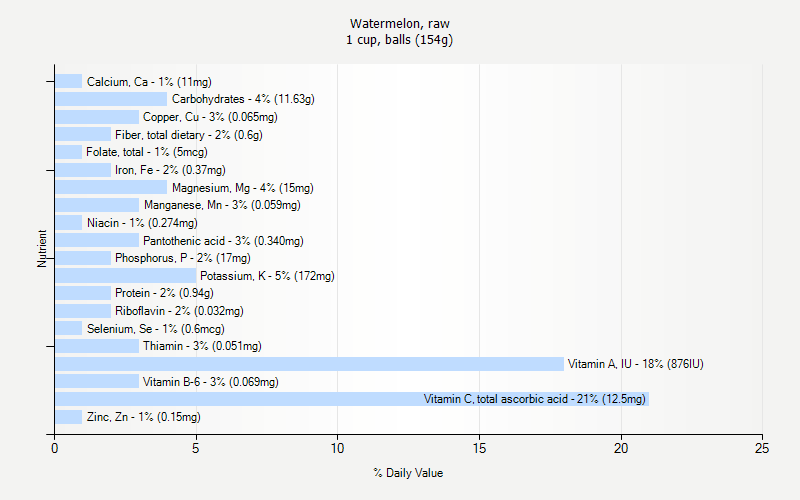
Task: Click the x-axis tick label 25
Action: pos(762,448)
